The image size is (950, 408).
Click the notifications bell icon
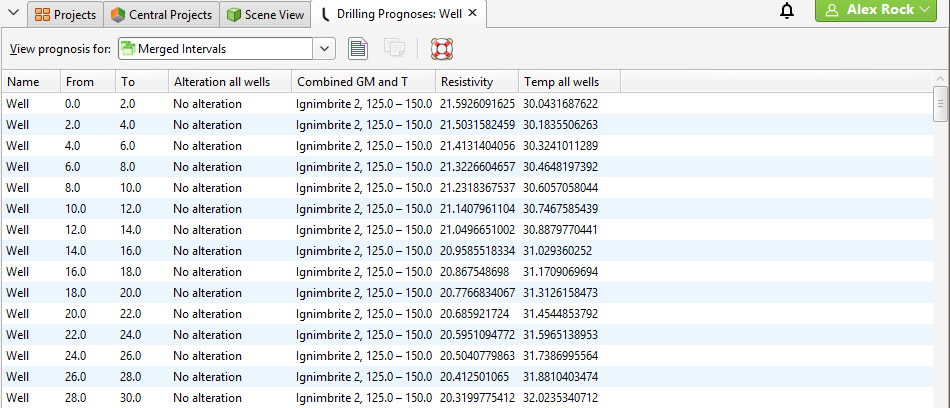[787, 12]
